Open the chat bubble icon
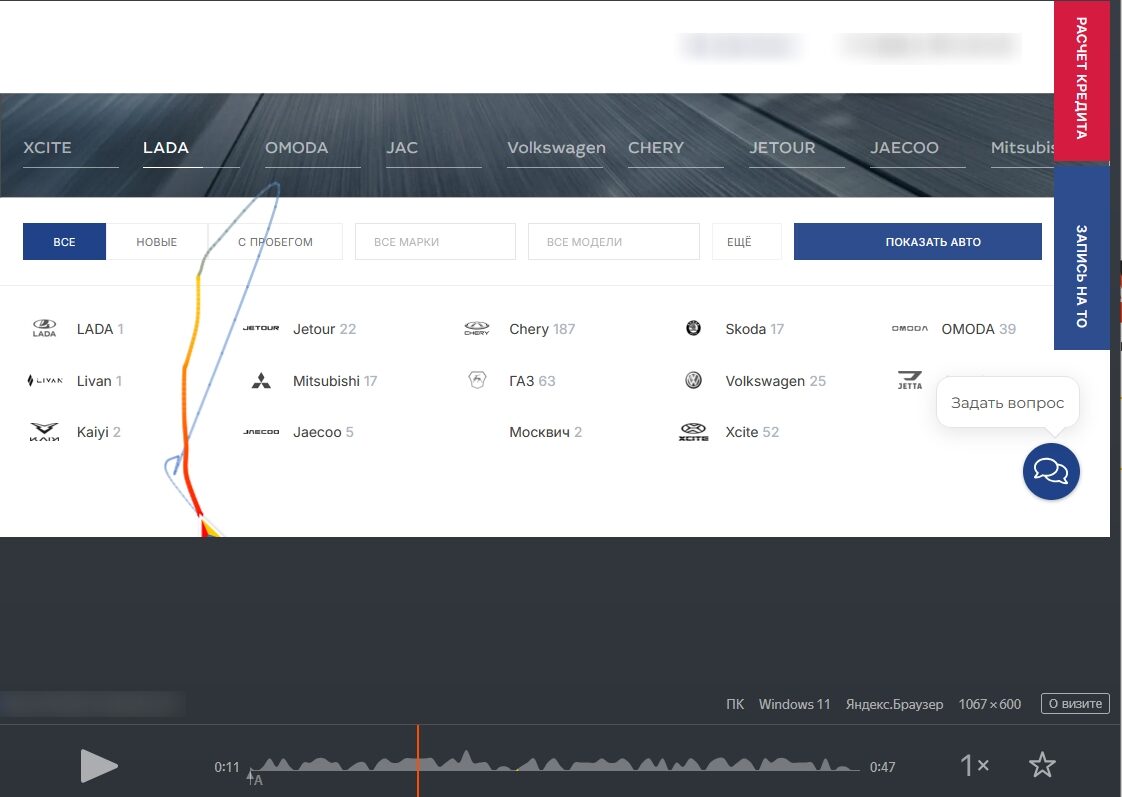The image size is (1122, 797). pyautogui.click(x=1051, y=471)
